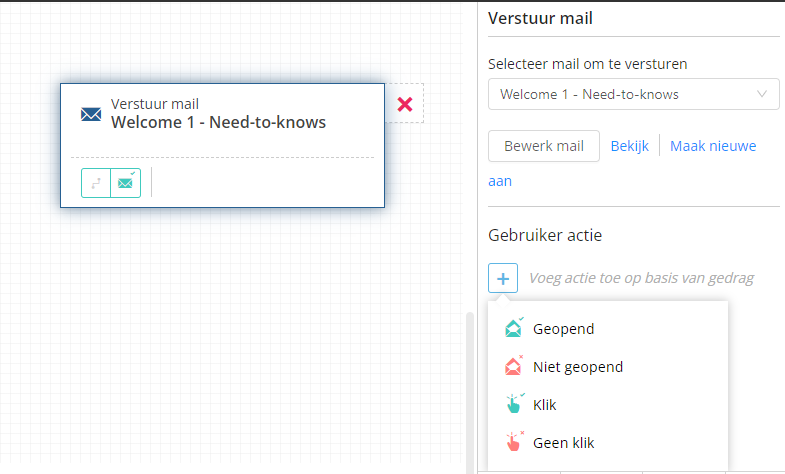
Task: Click the envelope icon on the Verstuur mail node
Action: [x=91, y=114]
